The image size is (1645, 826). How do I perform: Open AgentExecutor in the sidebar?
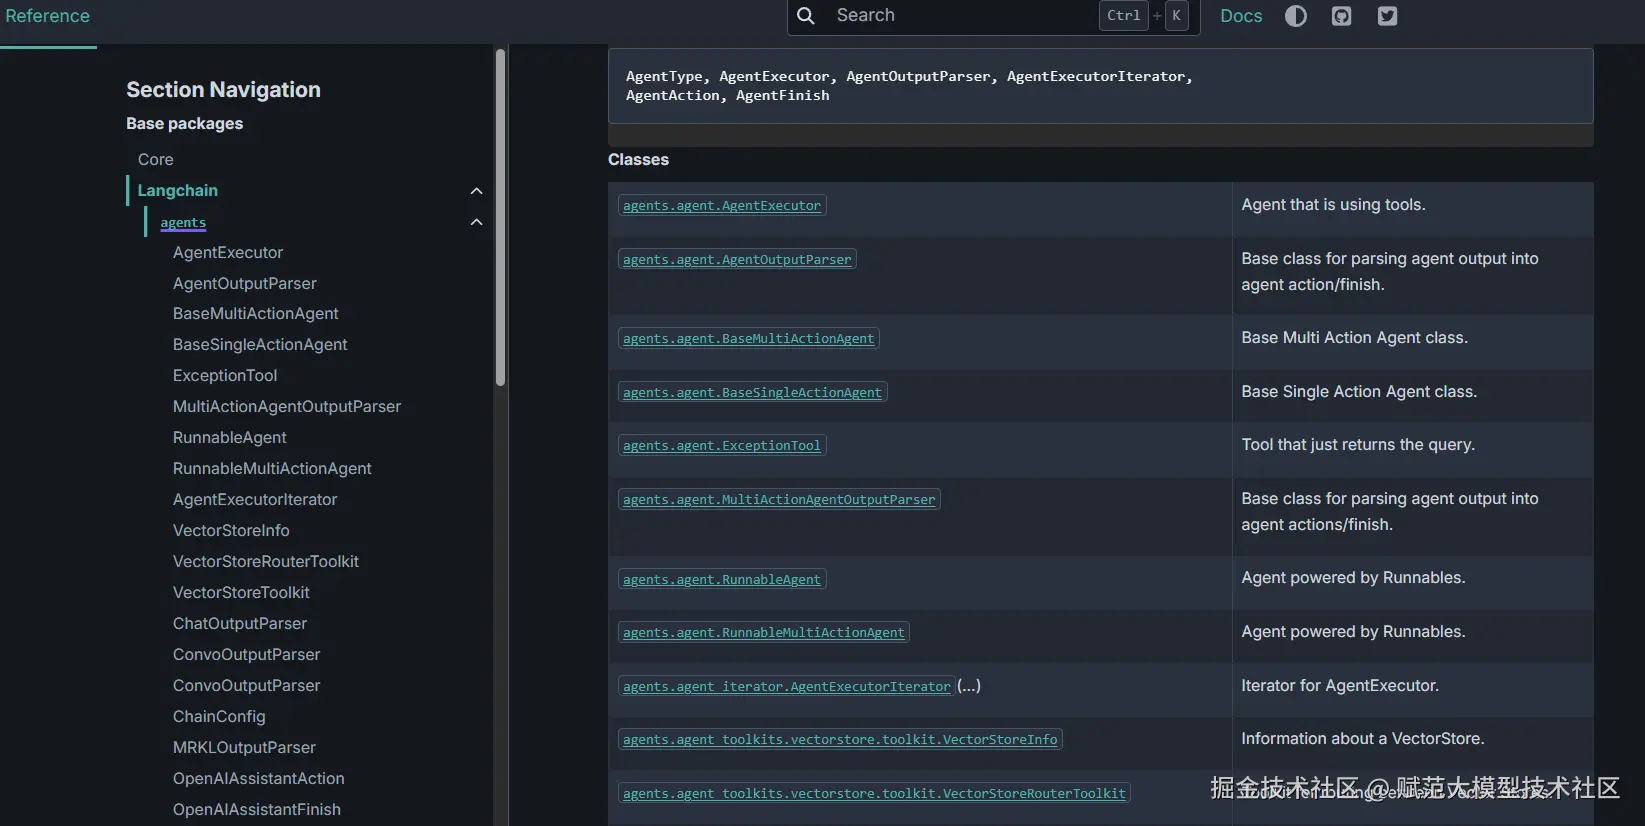pos(228,252)
